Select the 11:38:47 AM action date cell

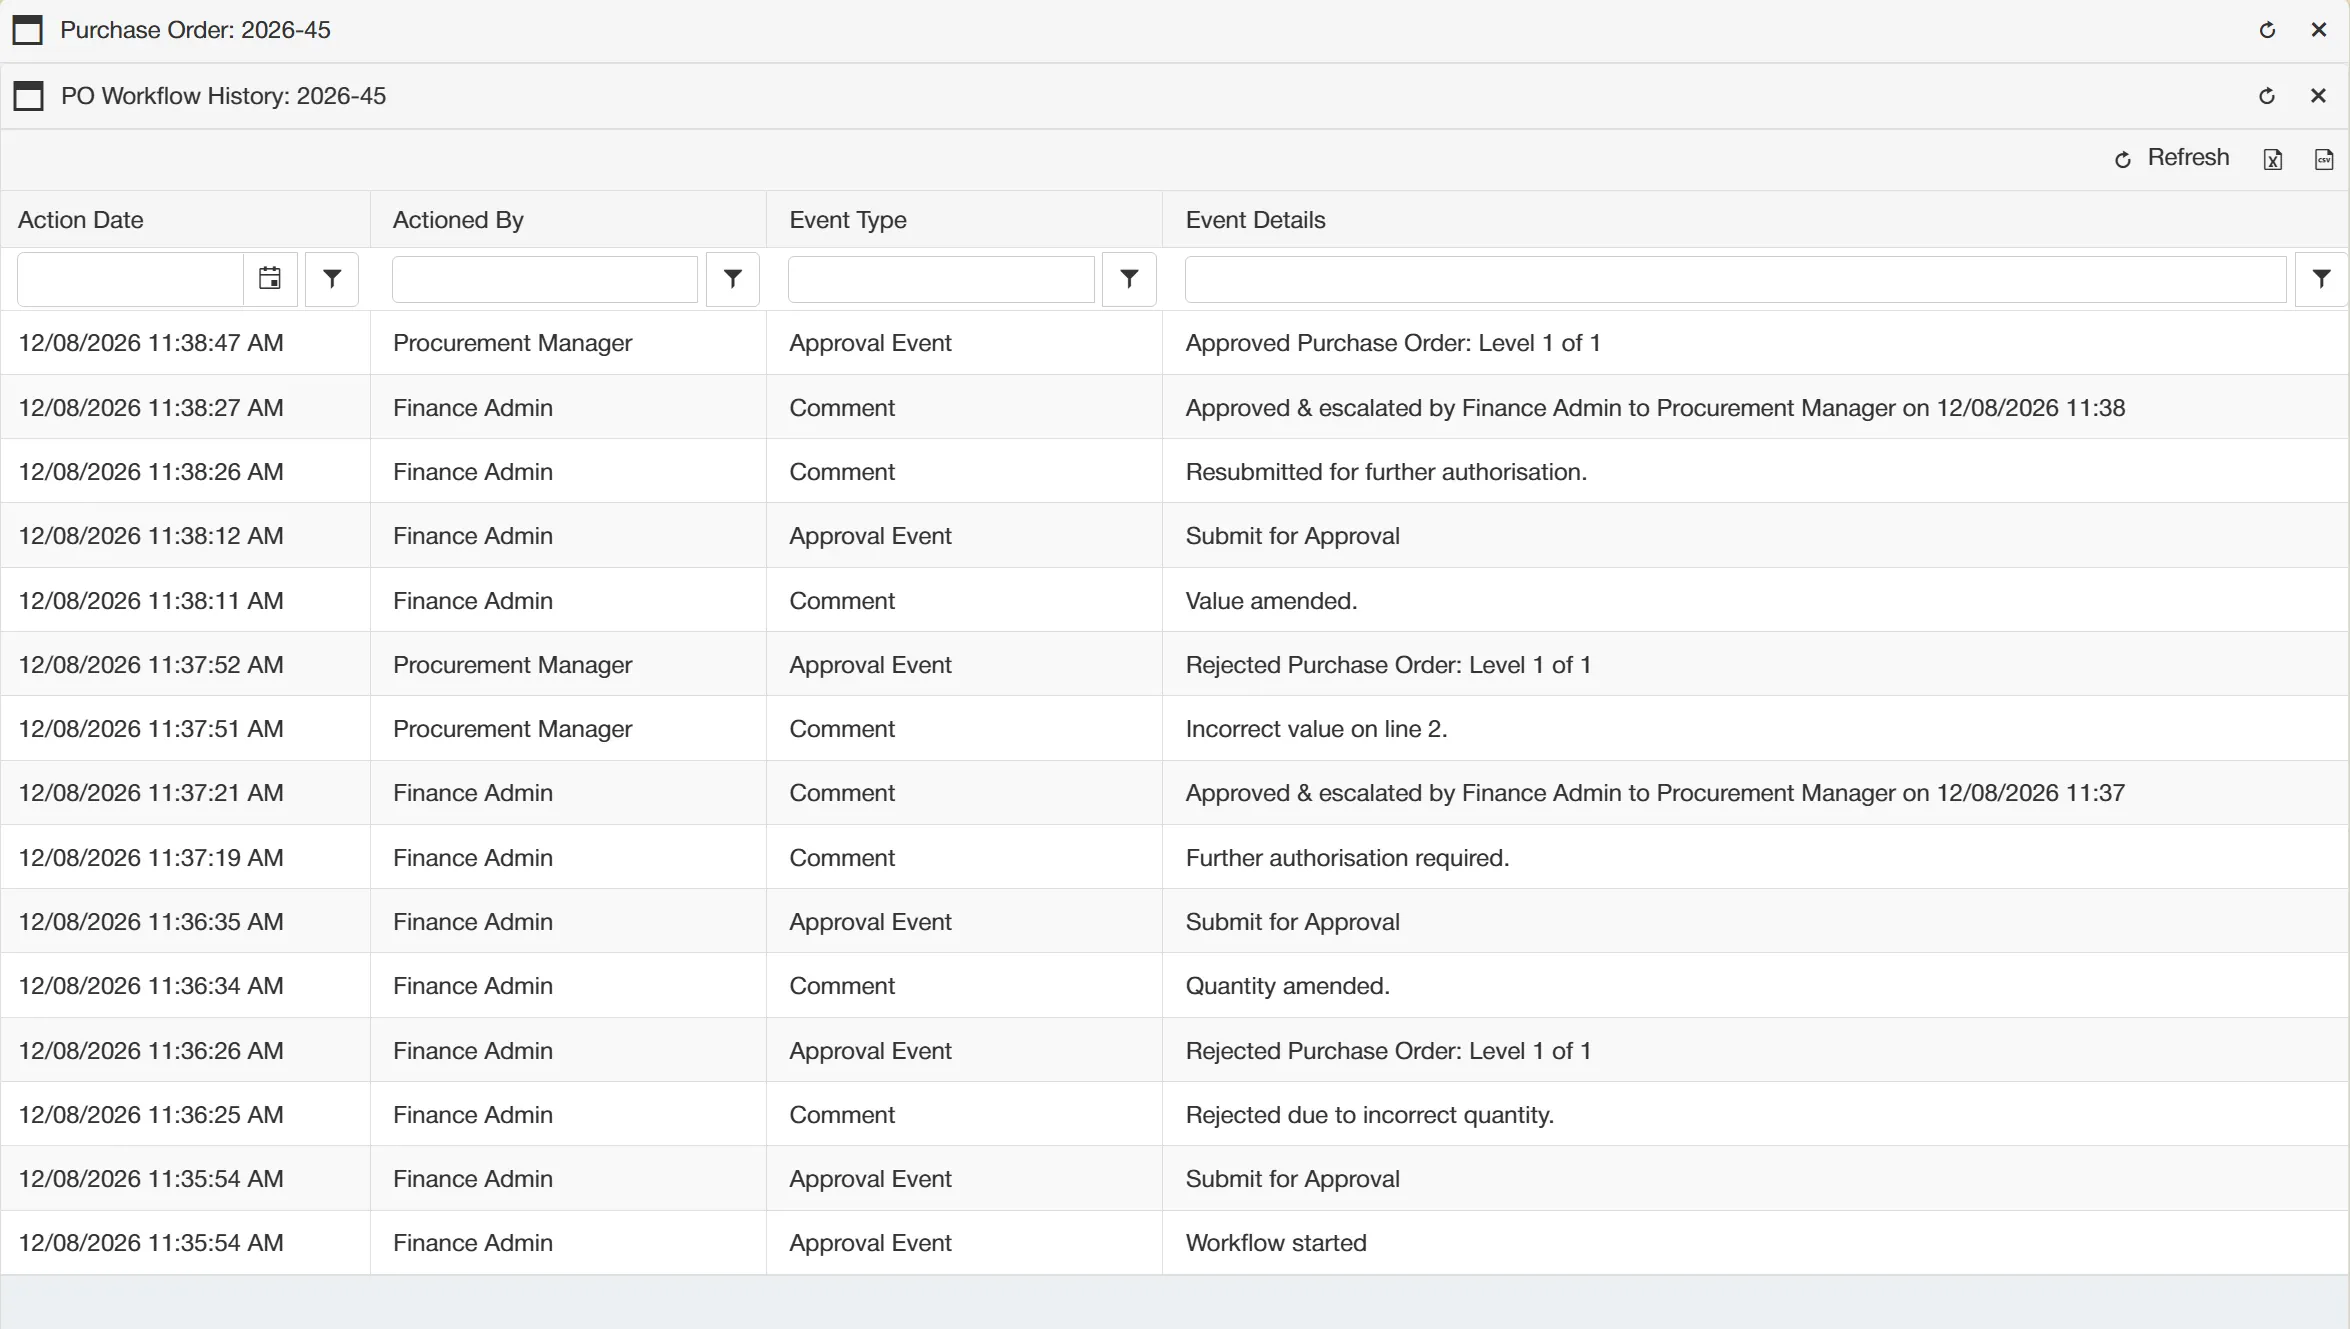tap(185, 343)
